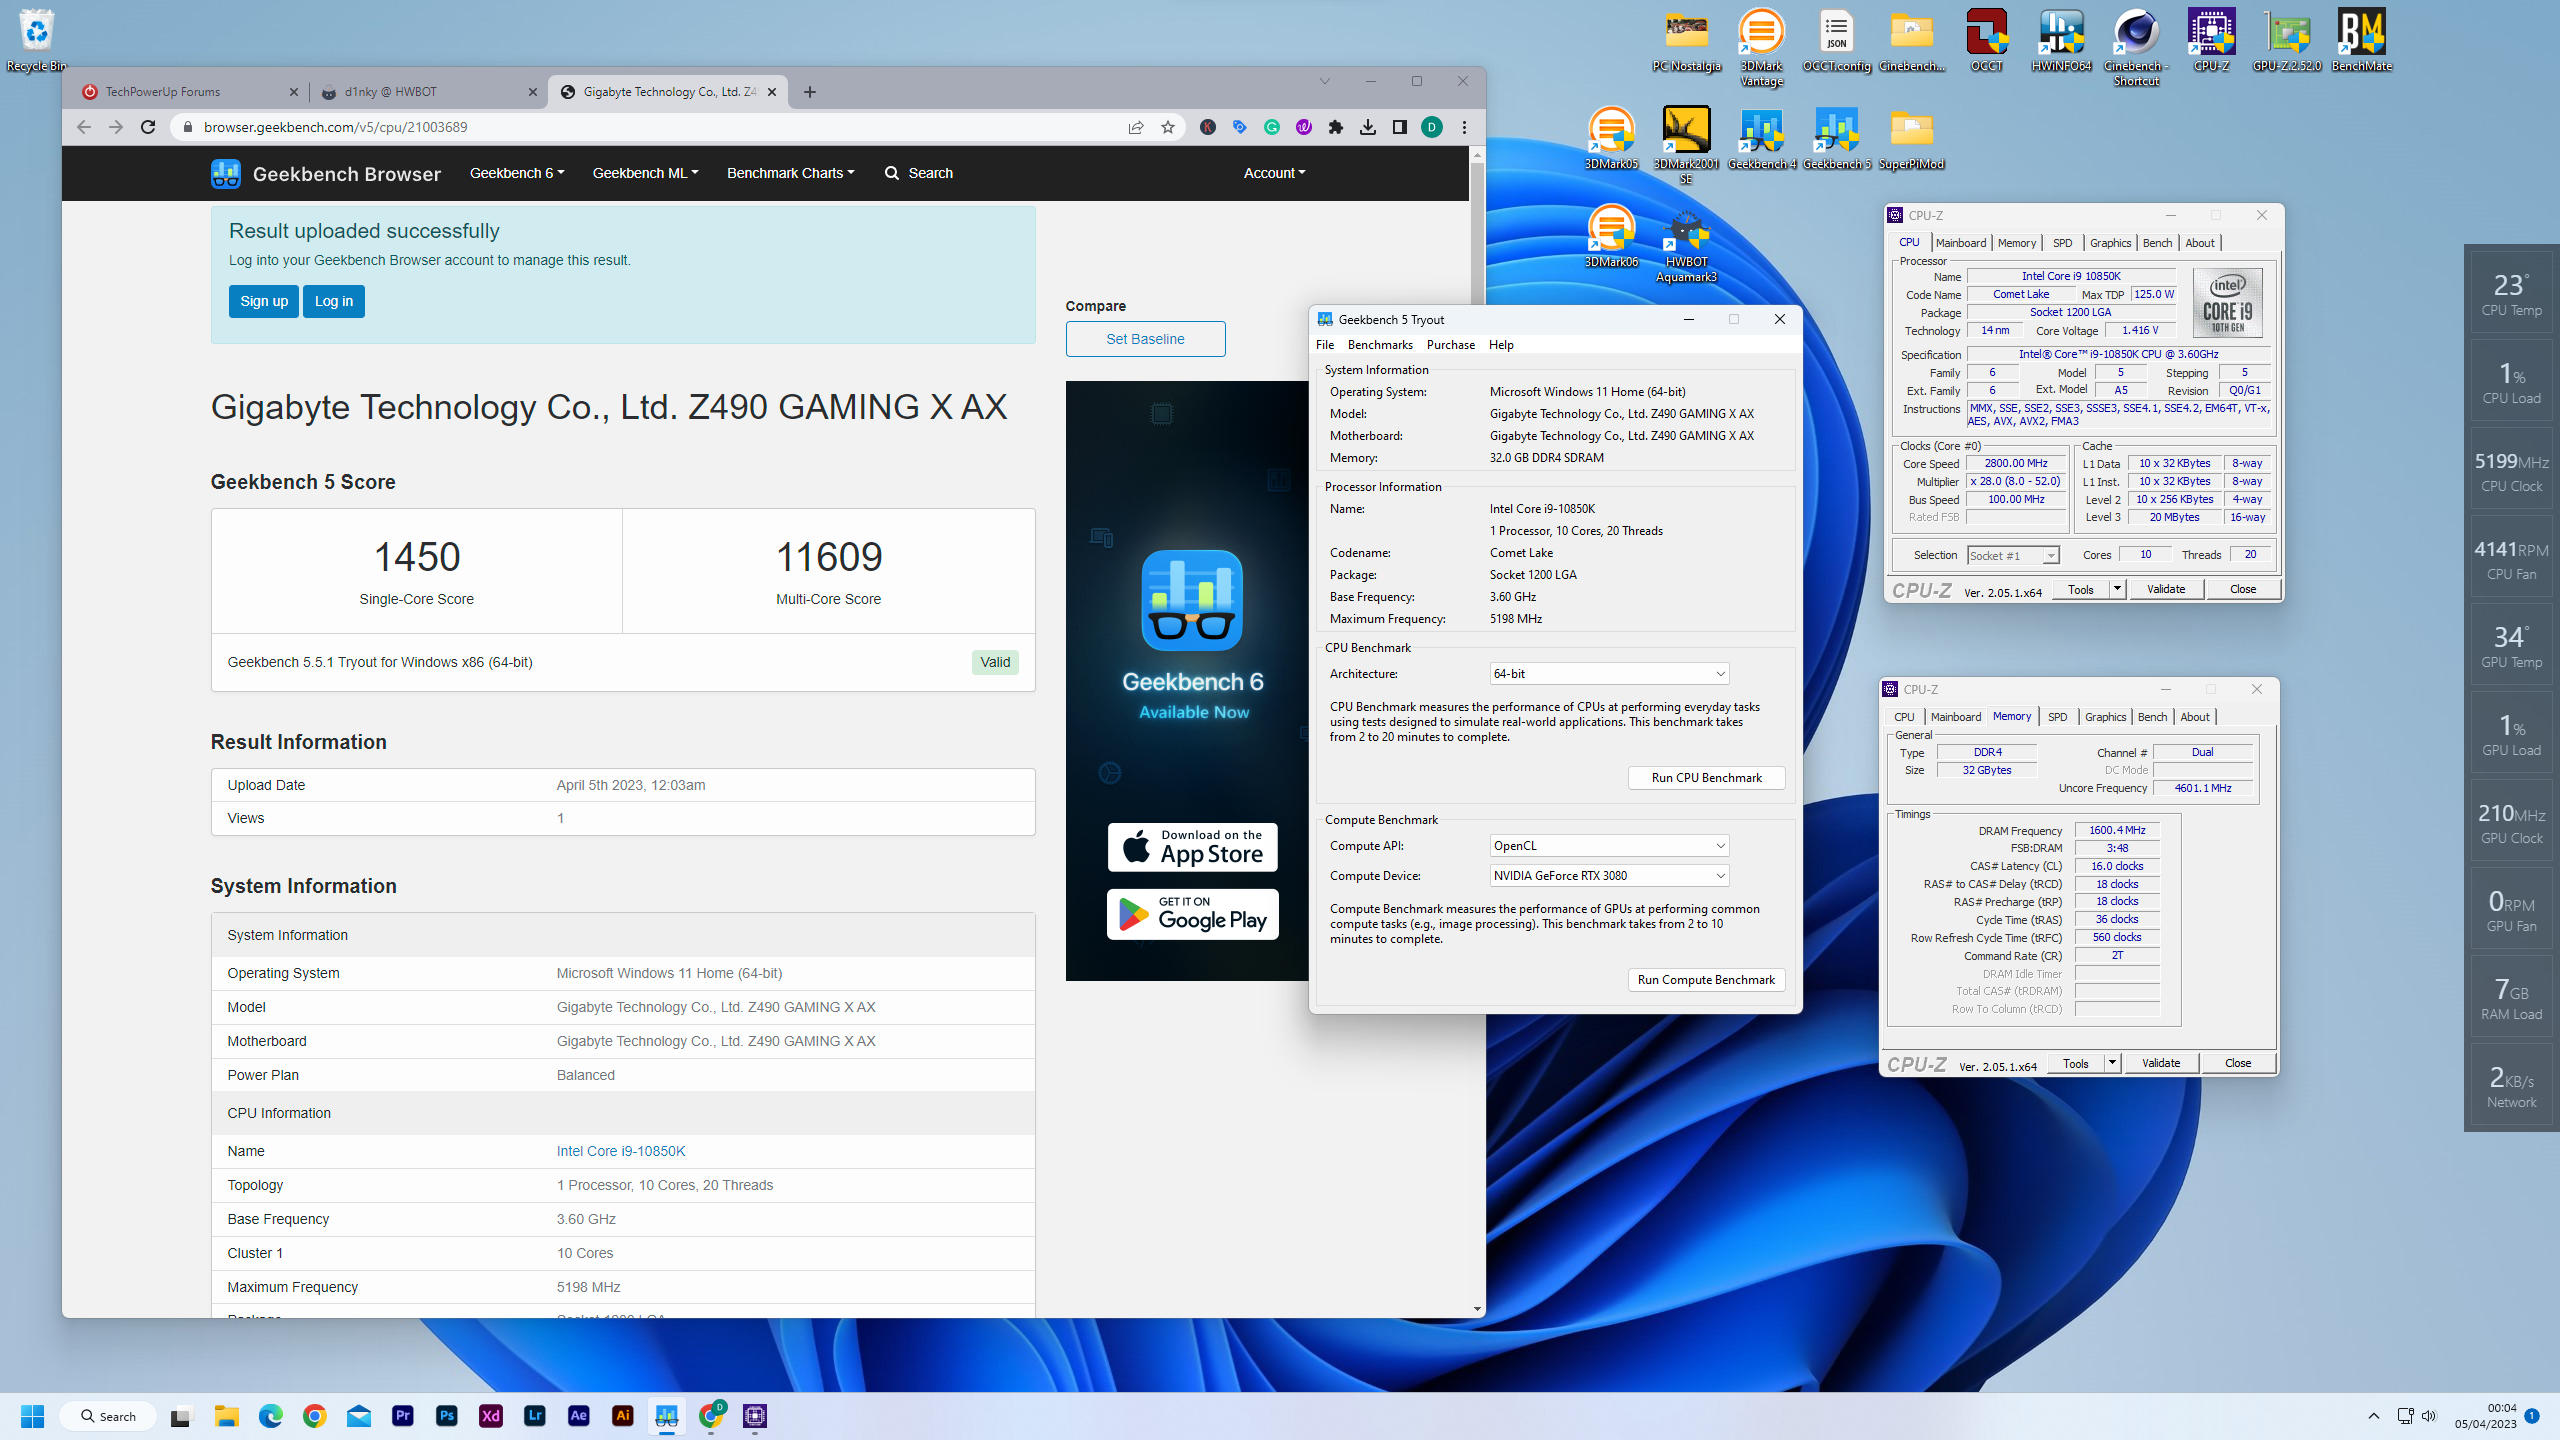Click Sign up button
The width and height of the screenshot is (2560, 1440).
click(x=264, y=301)
